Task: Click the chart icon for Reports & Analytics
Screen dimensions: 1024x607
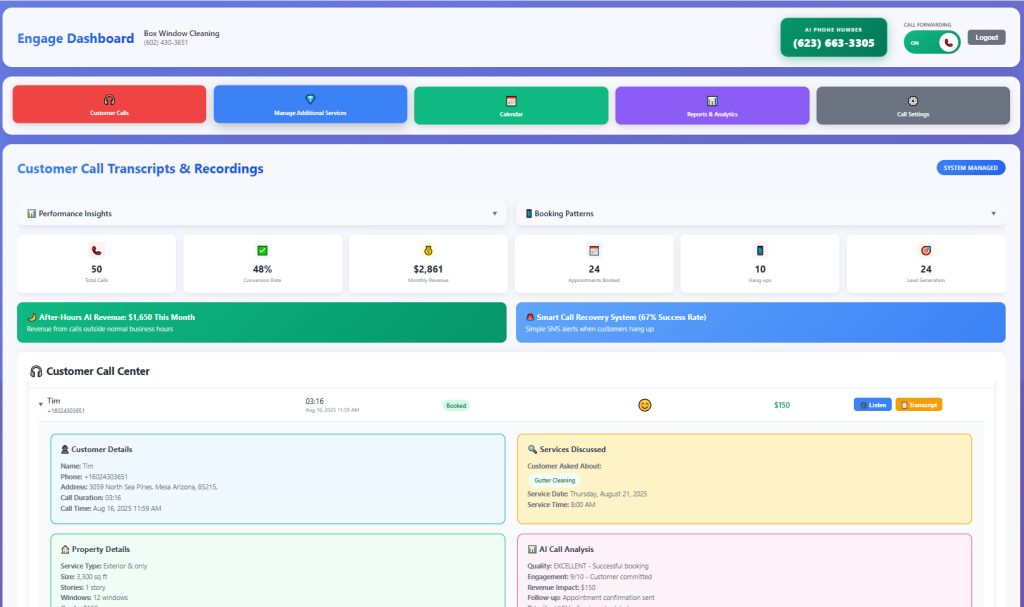Action: [712, 101]
